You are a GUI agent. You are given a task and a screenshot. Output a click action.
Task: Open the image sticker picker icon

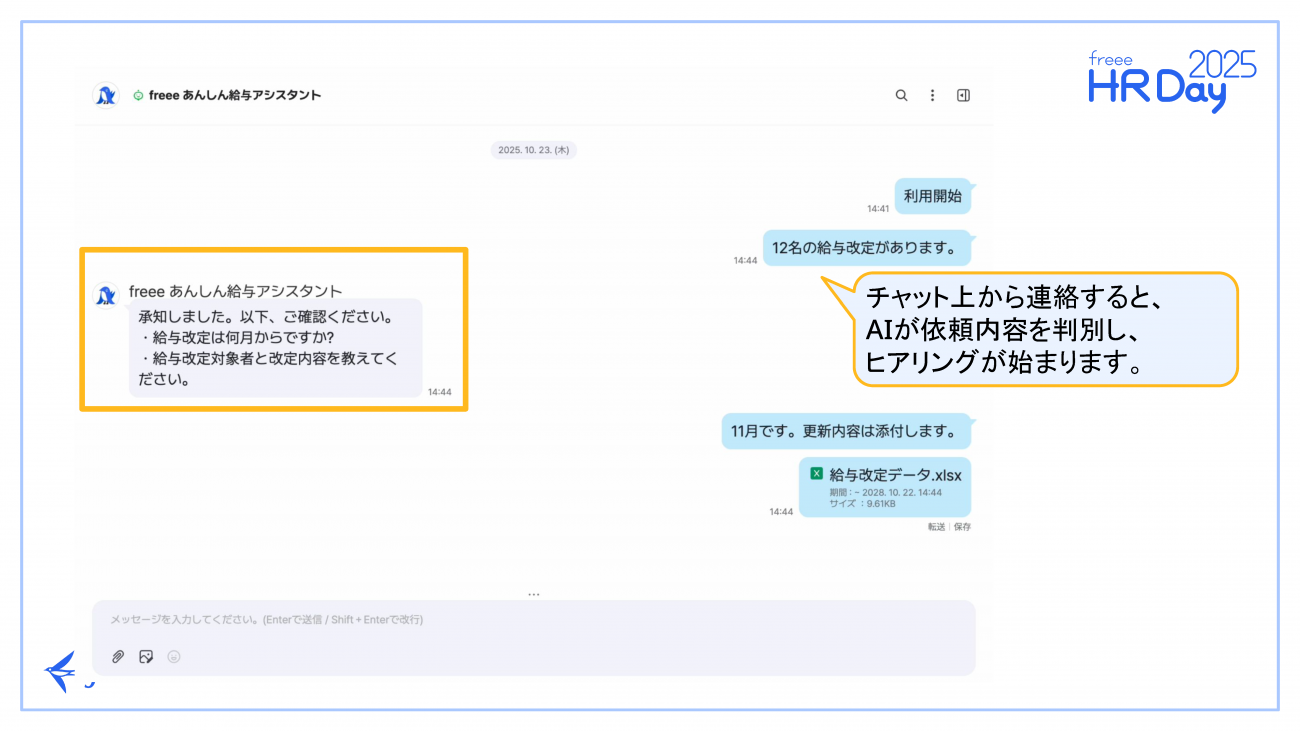[146, 657]
